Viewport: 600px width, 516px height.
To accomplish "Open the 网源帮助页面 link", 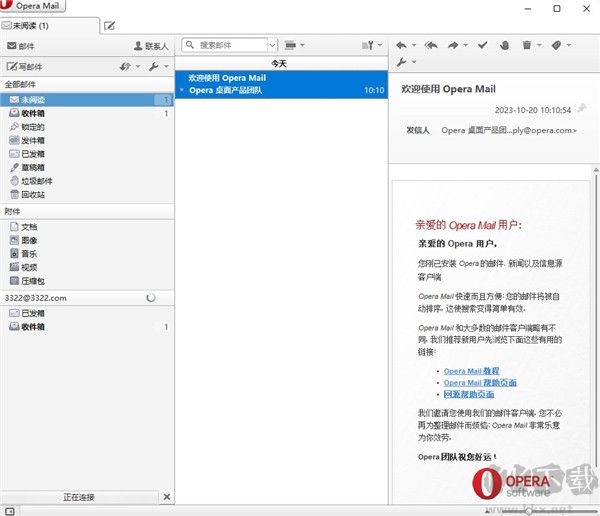I will (469, 394).
